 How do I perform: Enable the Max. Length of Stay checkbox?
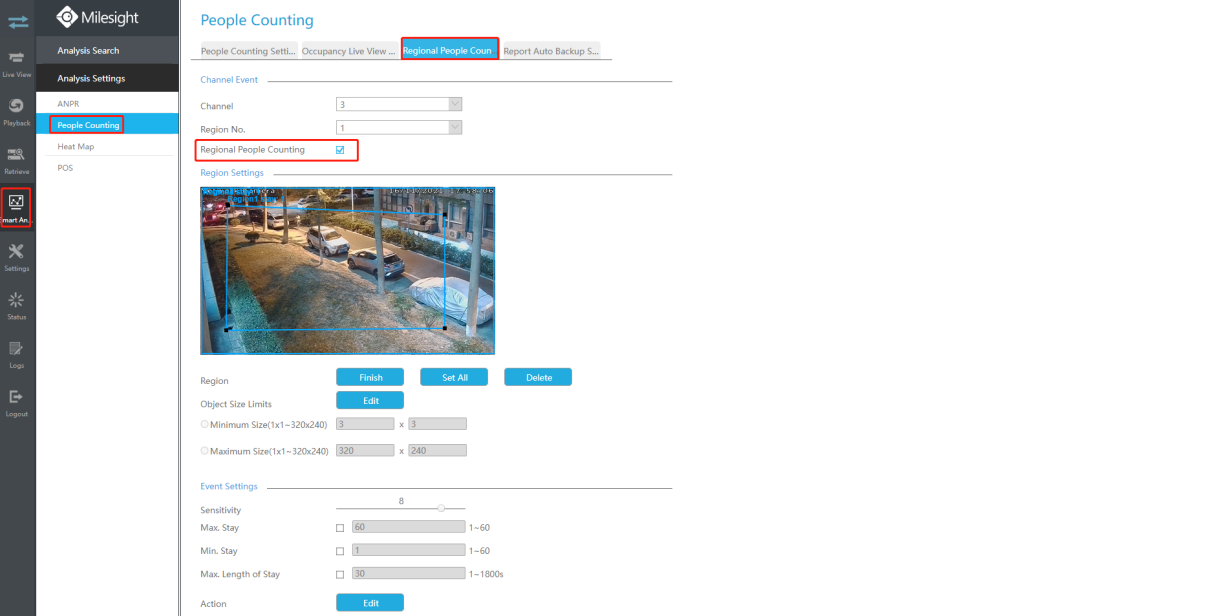point(340,575)
